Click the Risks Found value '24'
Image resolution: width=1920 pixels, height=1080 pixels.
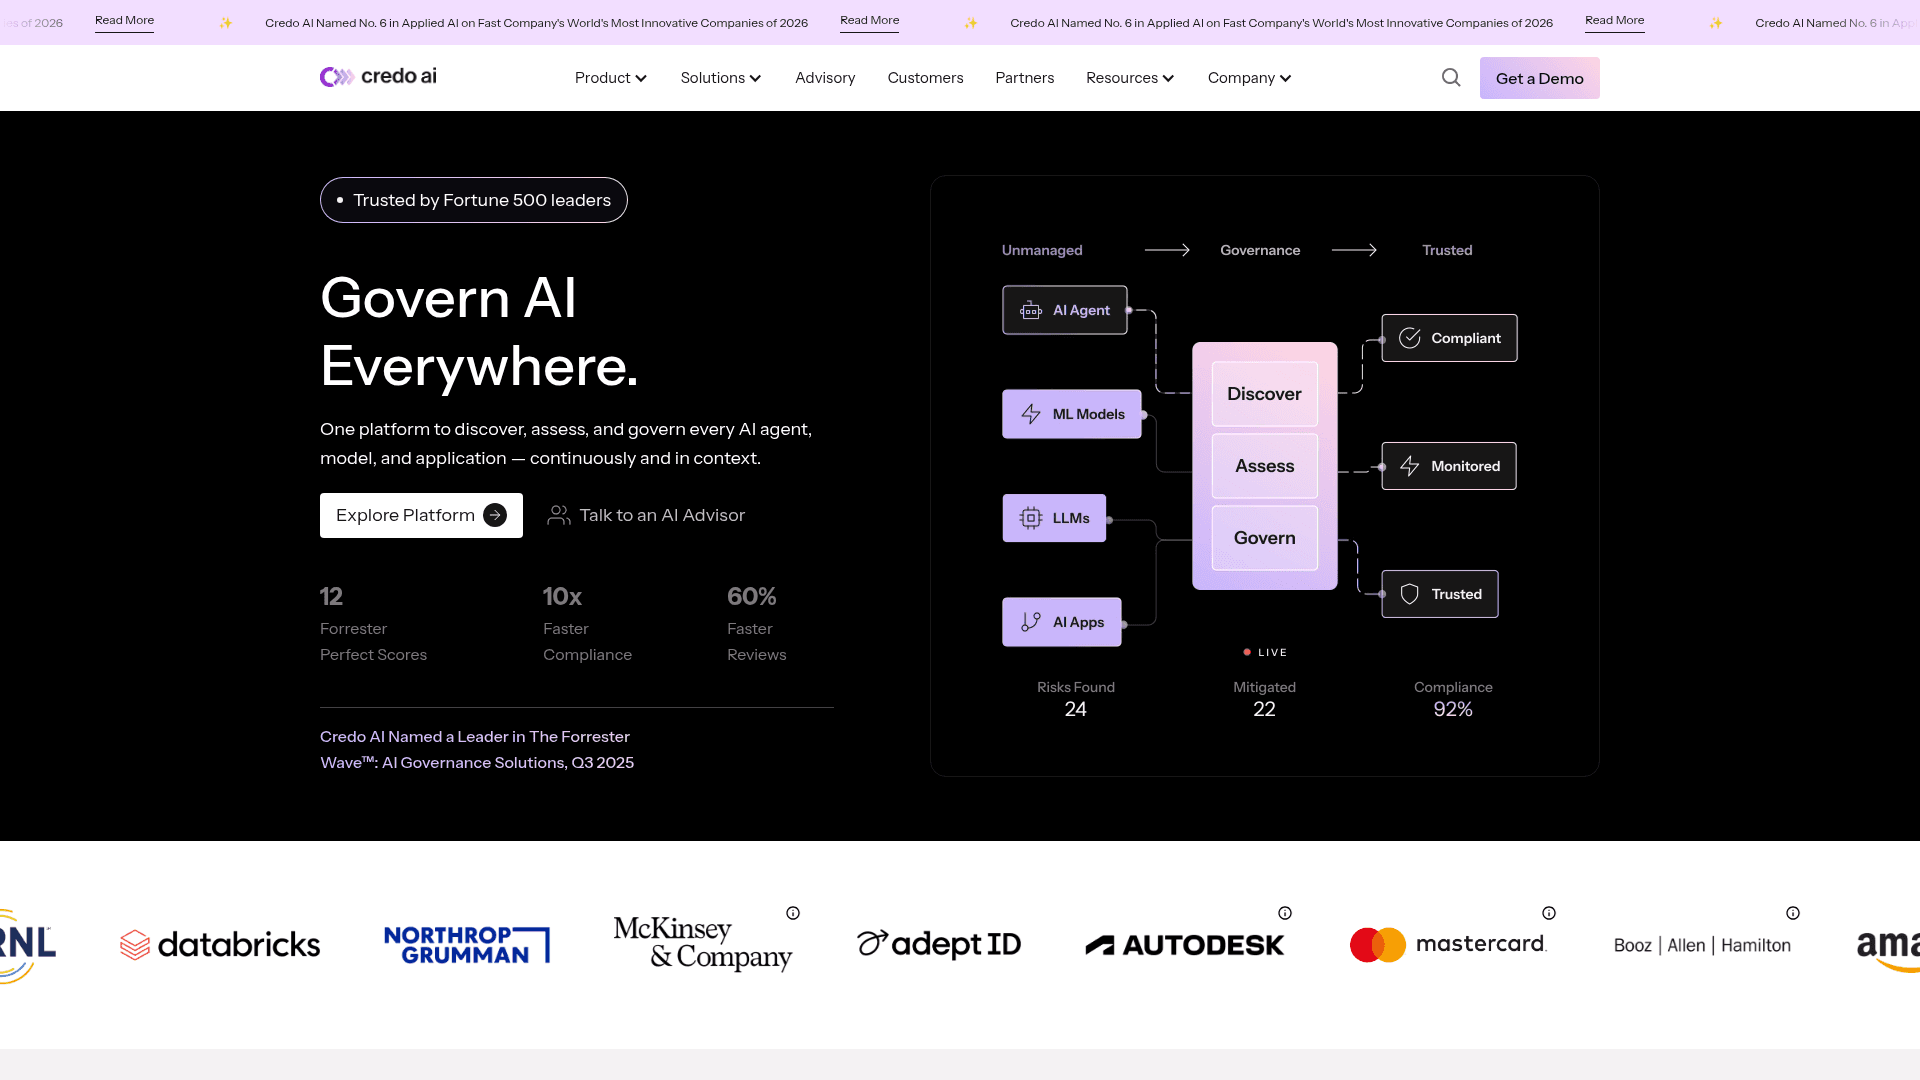point(1075,709)
